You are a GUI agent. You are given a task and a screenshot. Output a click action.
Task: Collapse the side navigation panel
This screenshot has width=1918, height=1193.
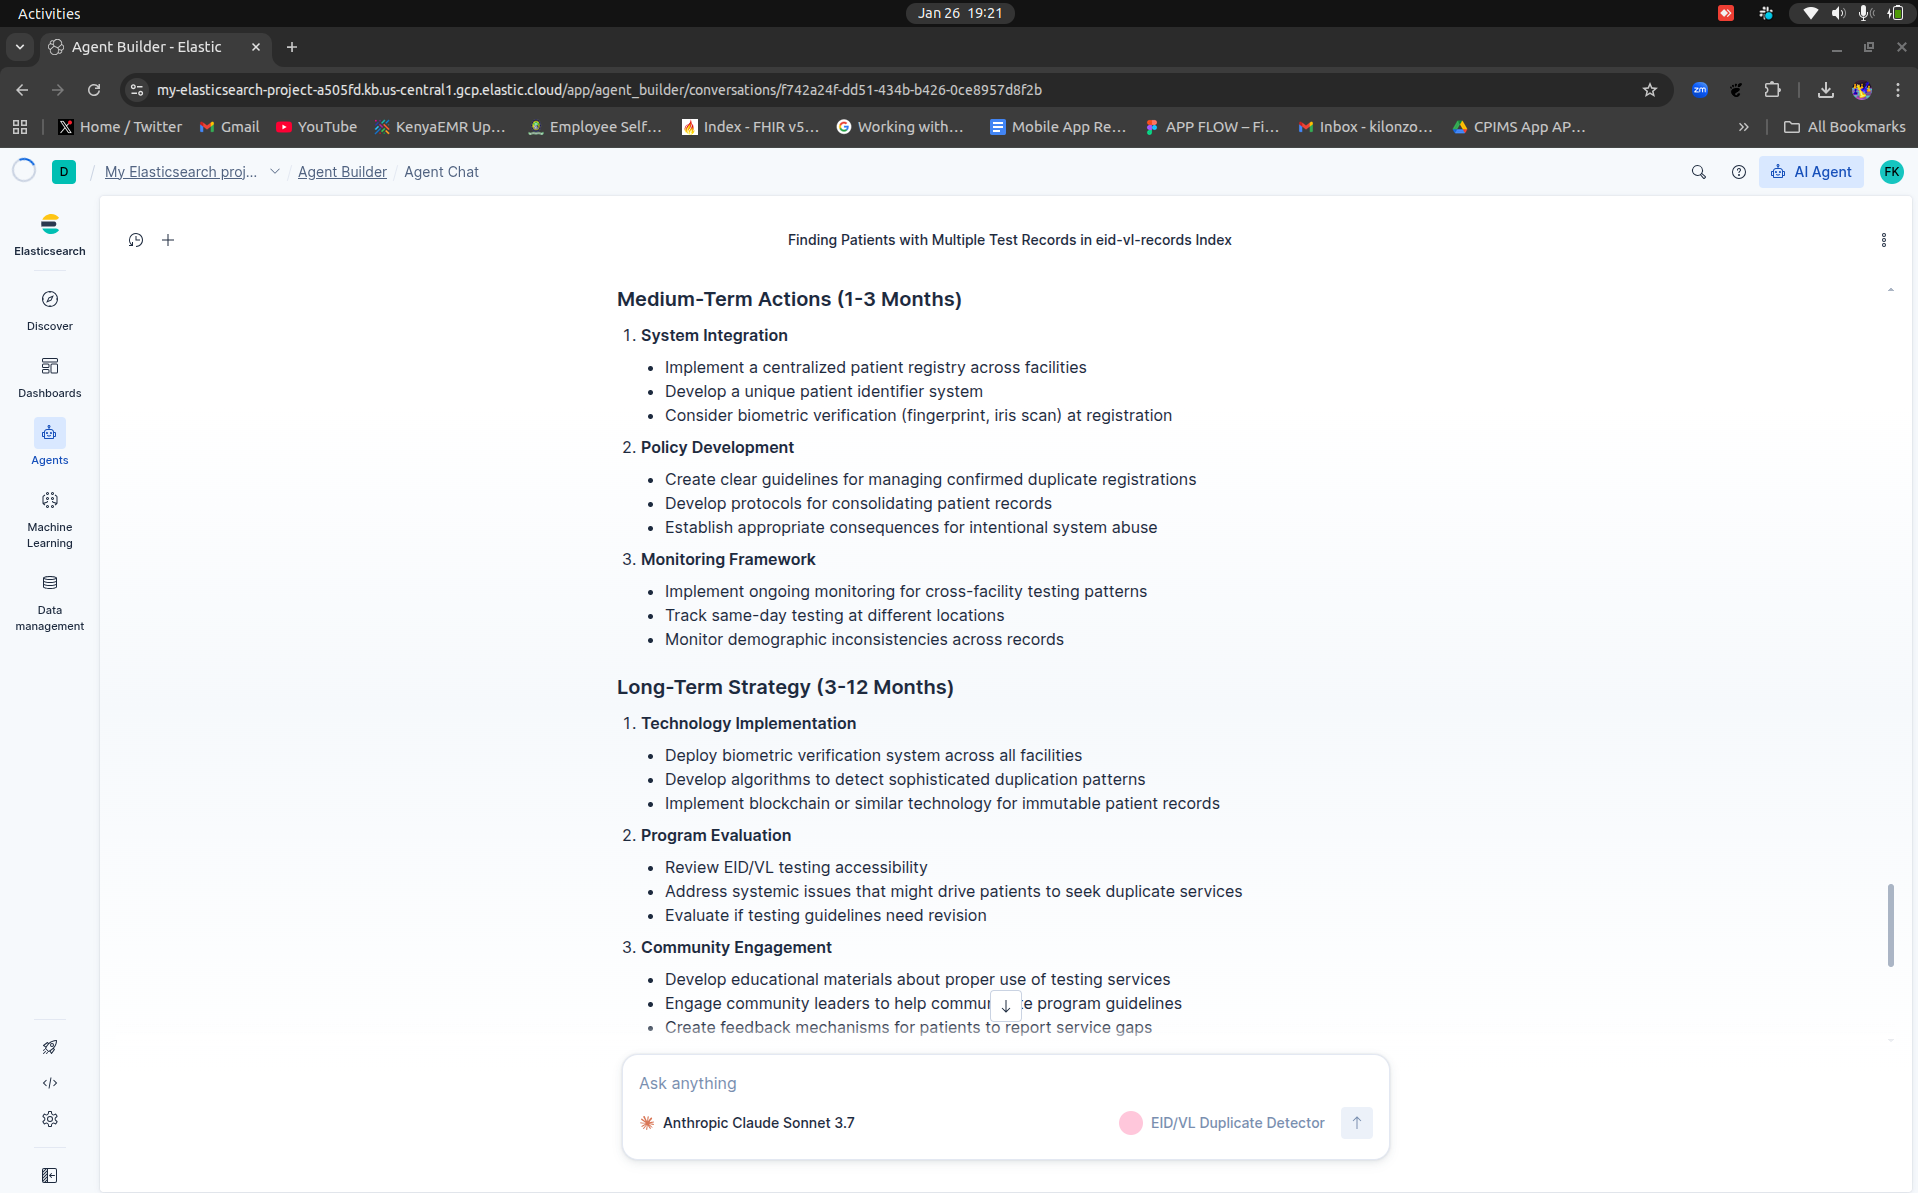tap(50, 1175)
